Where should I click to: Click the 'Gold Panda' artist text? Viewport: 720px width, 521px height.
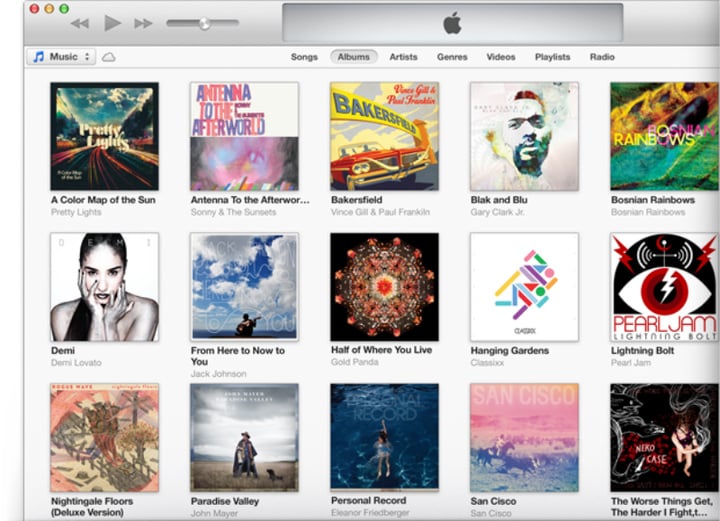[x=355, y=362]
